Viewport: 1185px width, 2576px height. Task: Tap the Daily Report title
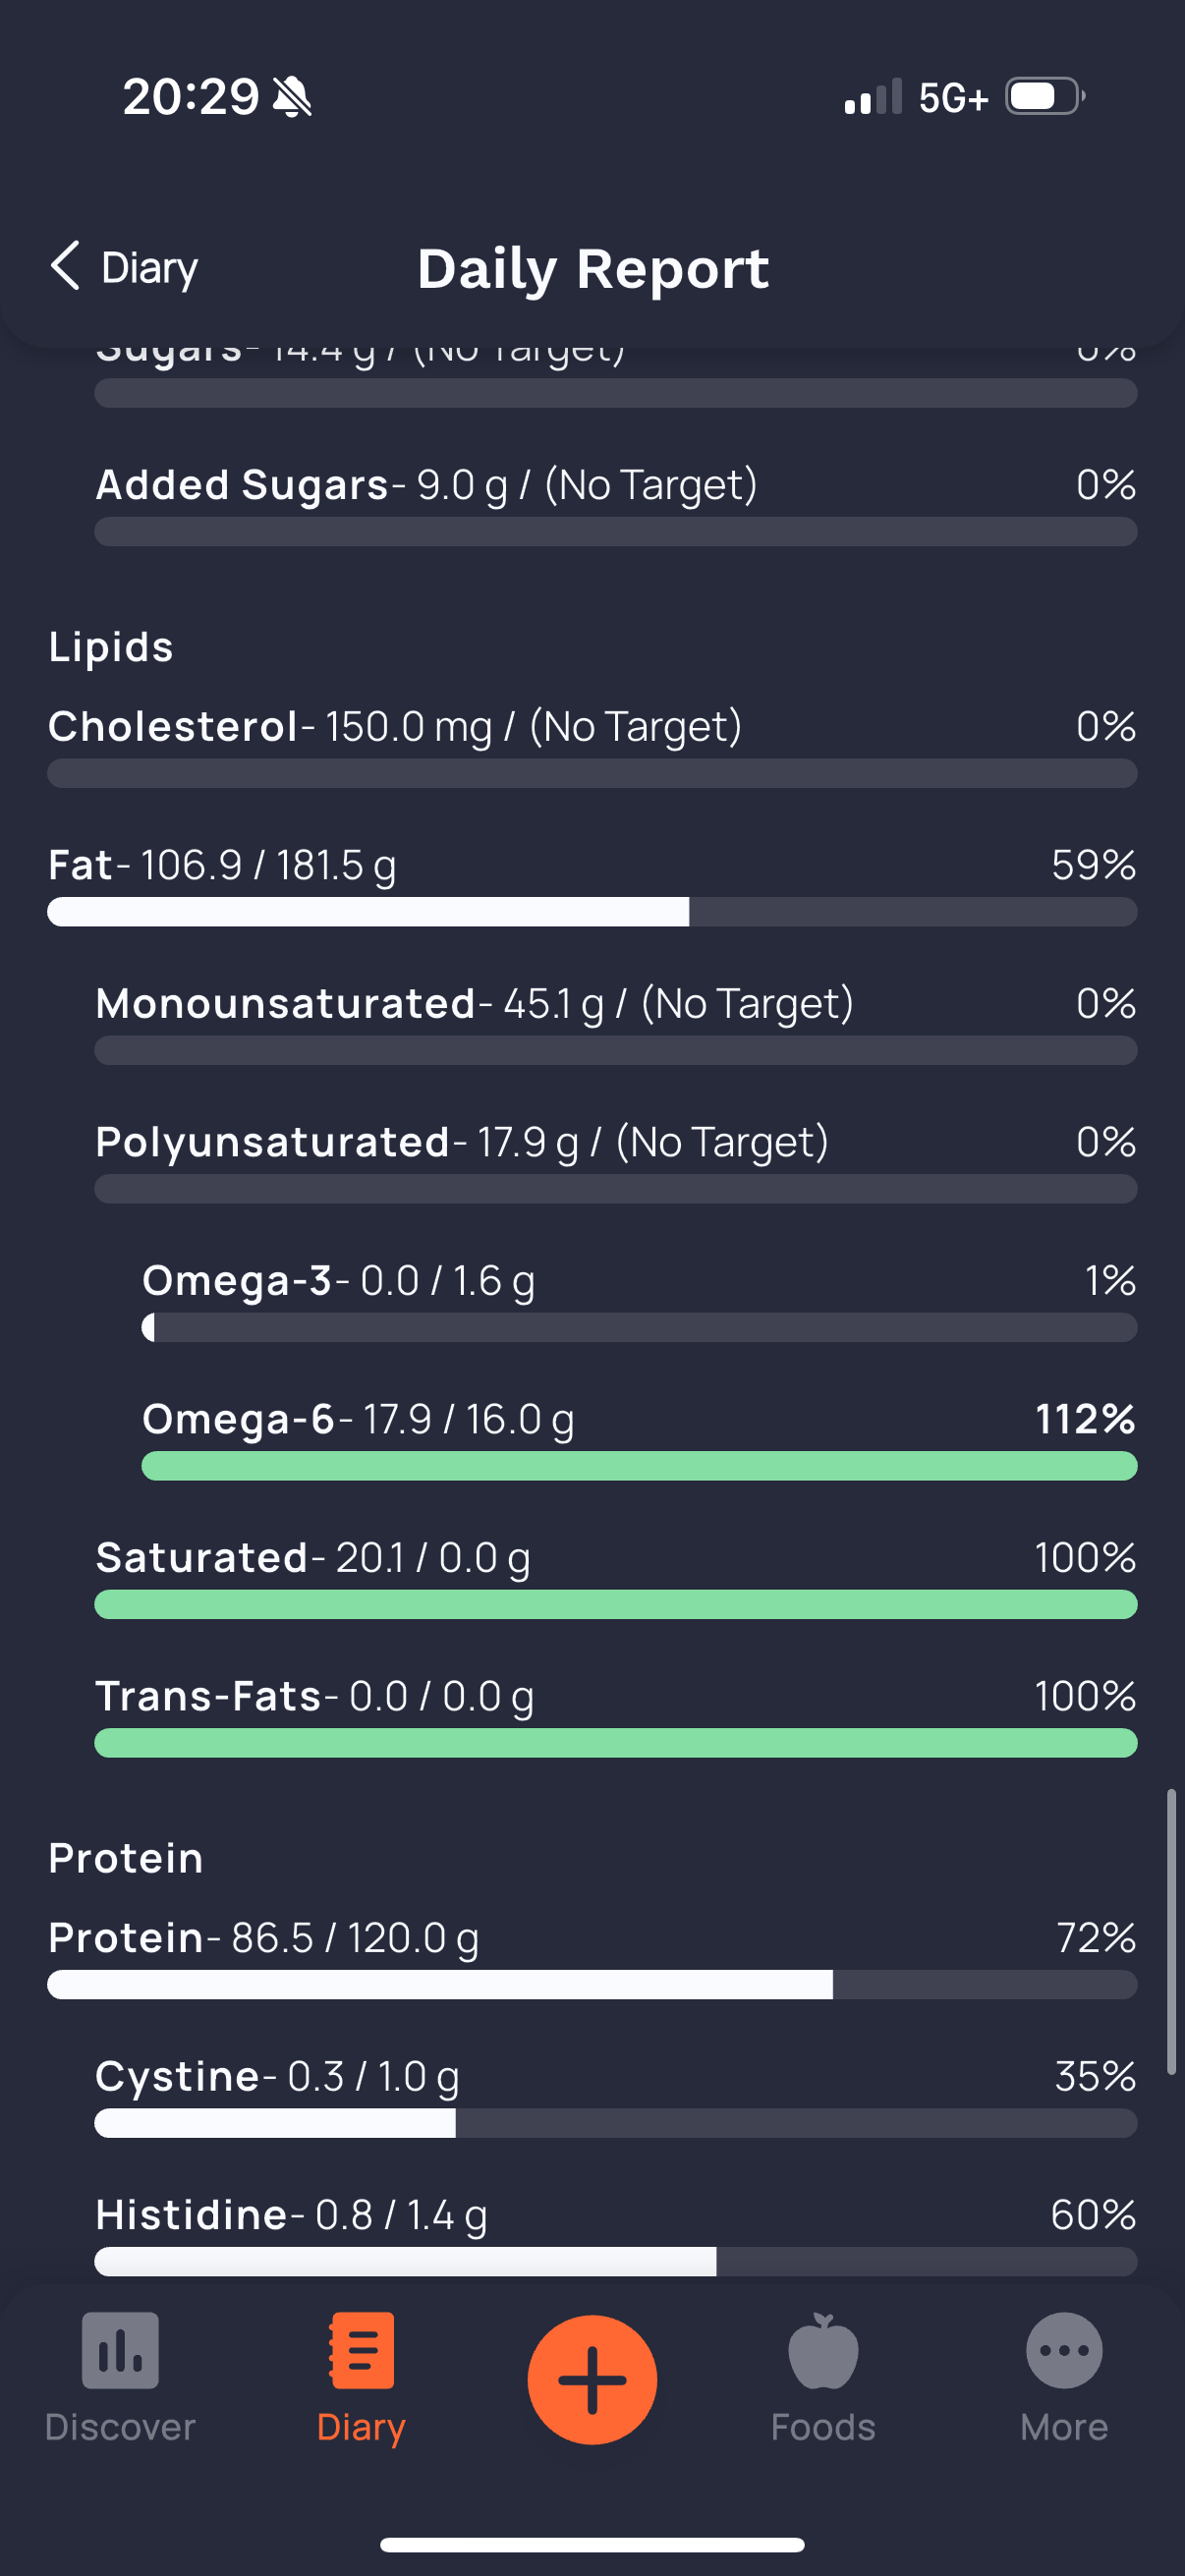[593, 268]
